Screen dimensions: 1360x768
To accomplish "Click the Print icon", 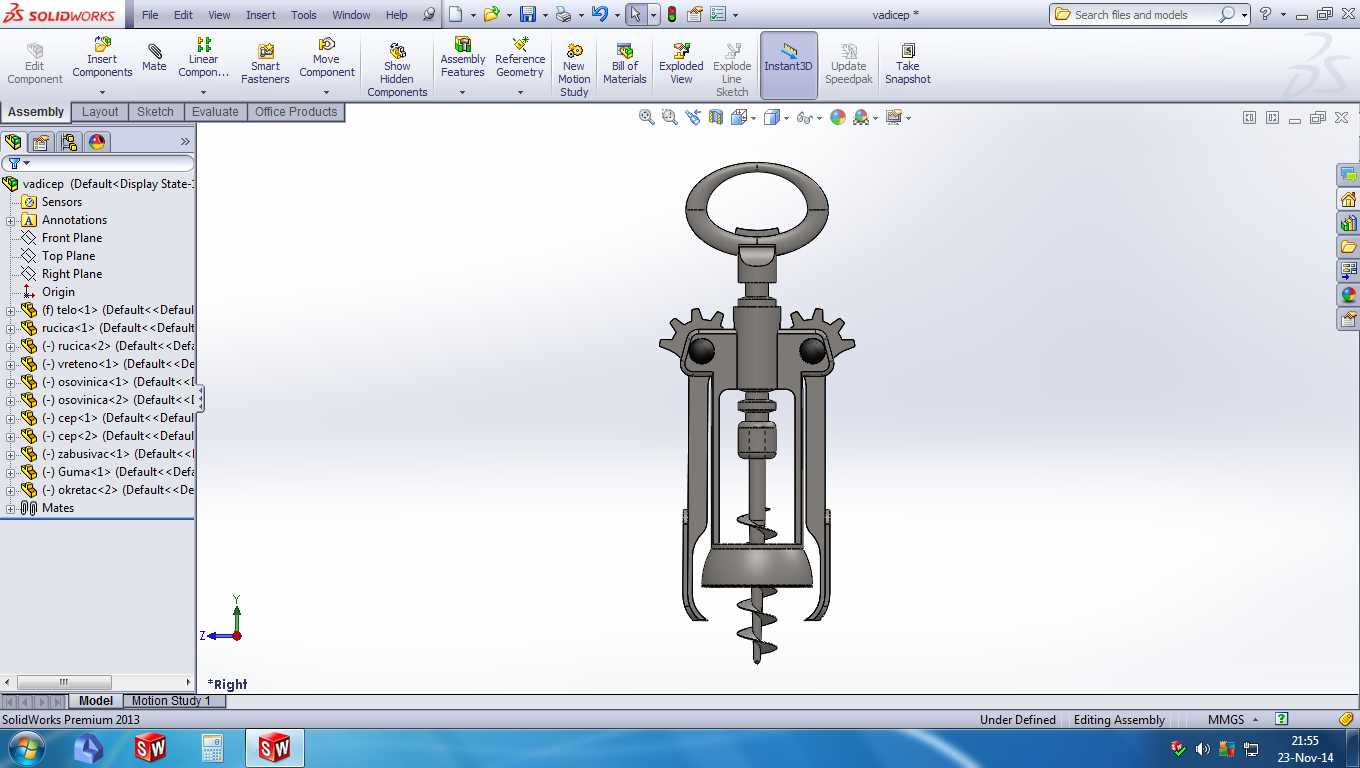I will pos(563,14).
